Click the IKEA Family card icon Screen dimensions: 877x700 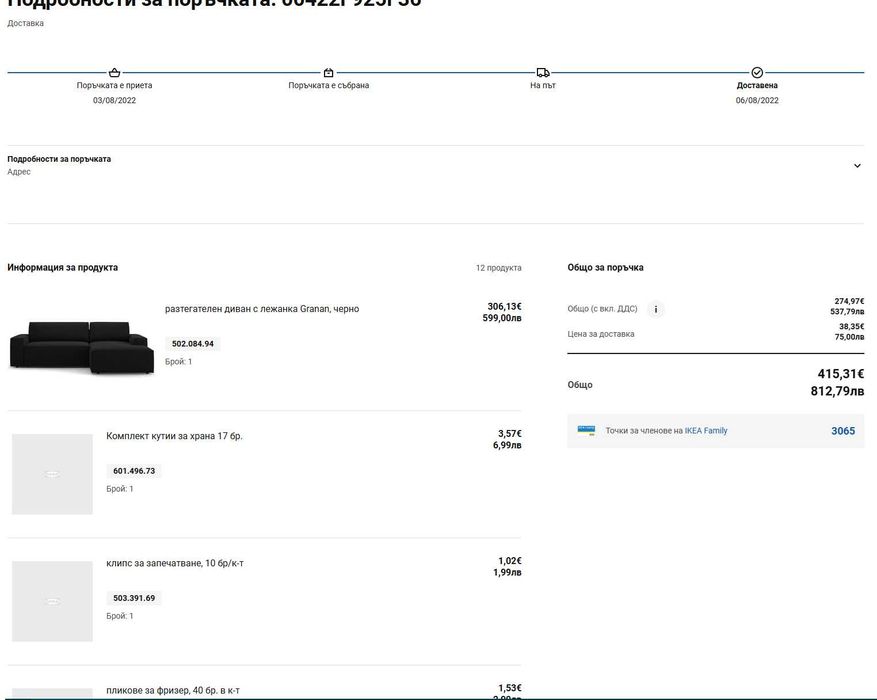click(x=586, y=431)
